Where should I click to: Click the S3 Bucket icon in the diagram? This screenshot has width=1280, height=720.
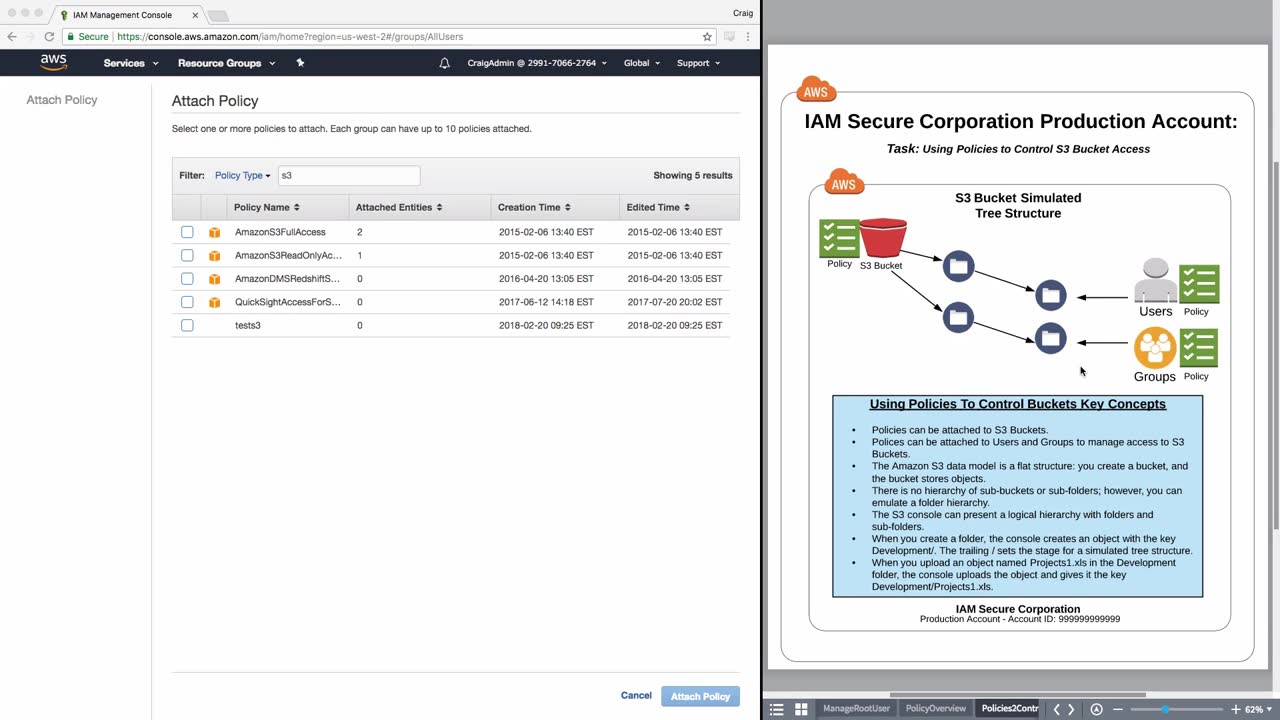[883, 239]
